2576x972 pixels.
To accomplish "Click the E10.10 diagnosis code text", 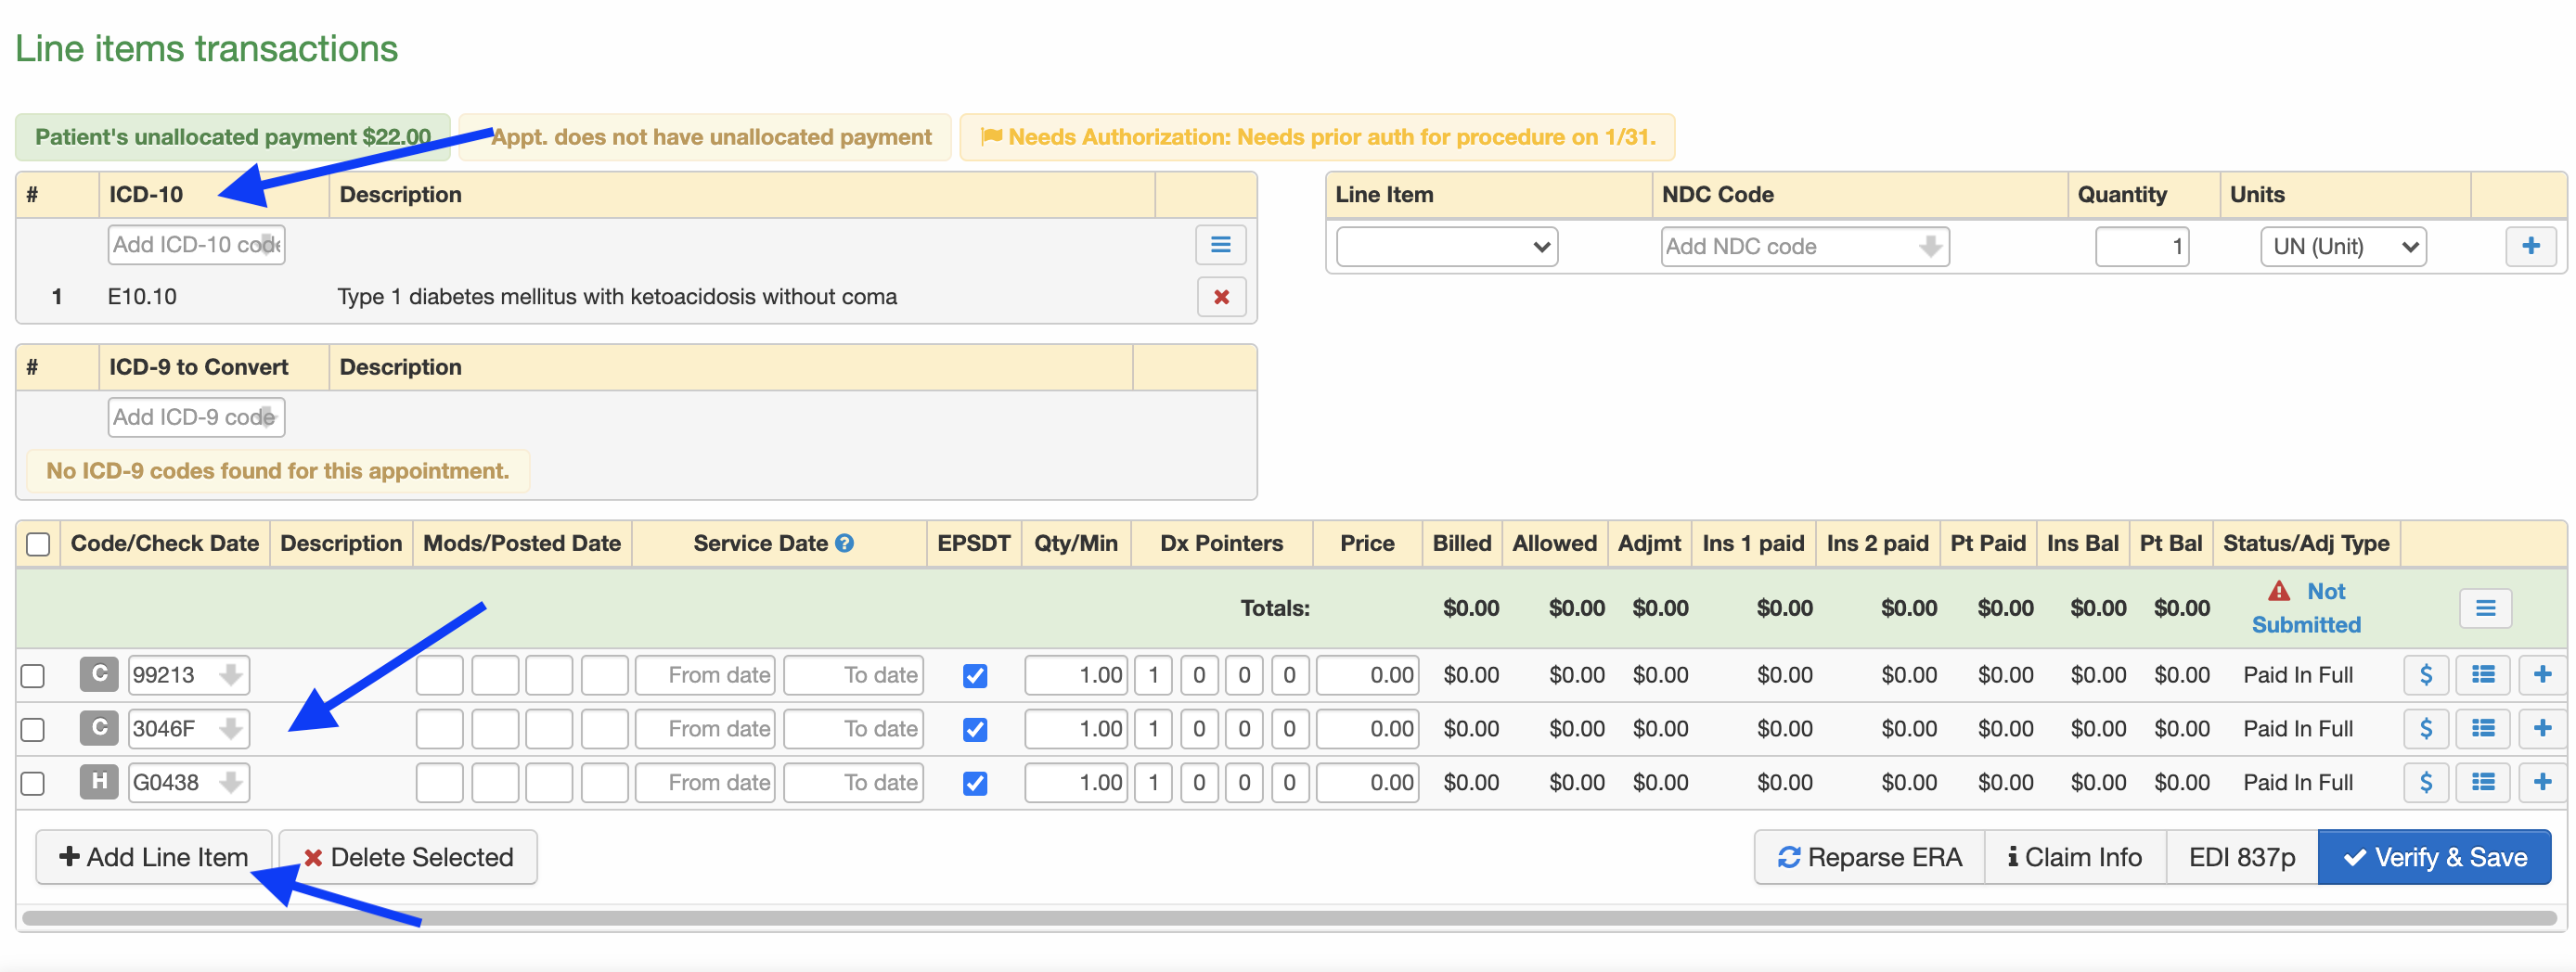I will click(x=142, y=297).
